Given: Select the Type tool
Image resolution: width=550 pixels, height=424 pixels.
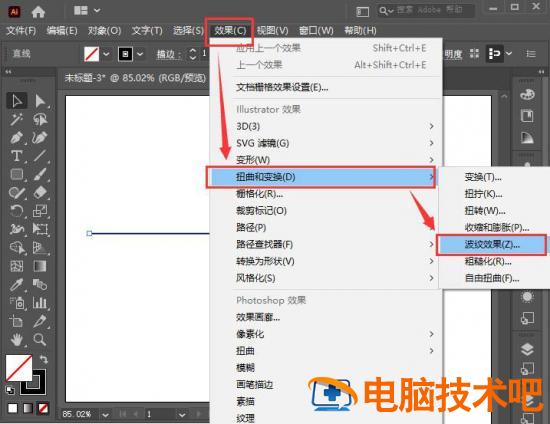Looking at the screenshot, I should 16,156.
